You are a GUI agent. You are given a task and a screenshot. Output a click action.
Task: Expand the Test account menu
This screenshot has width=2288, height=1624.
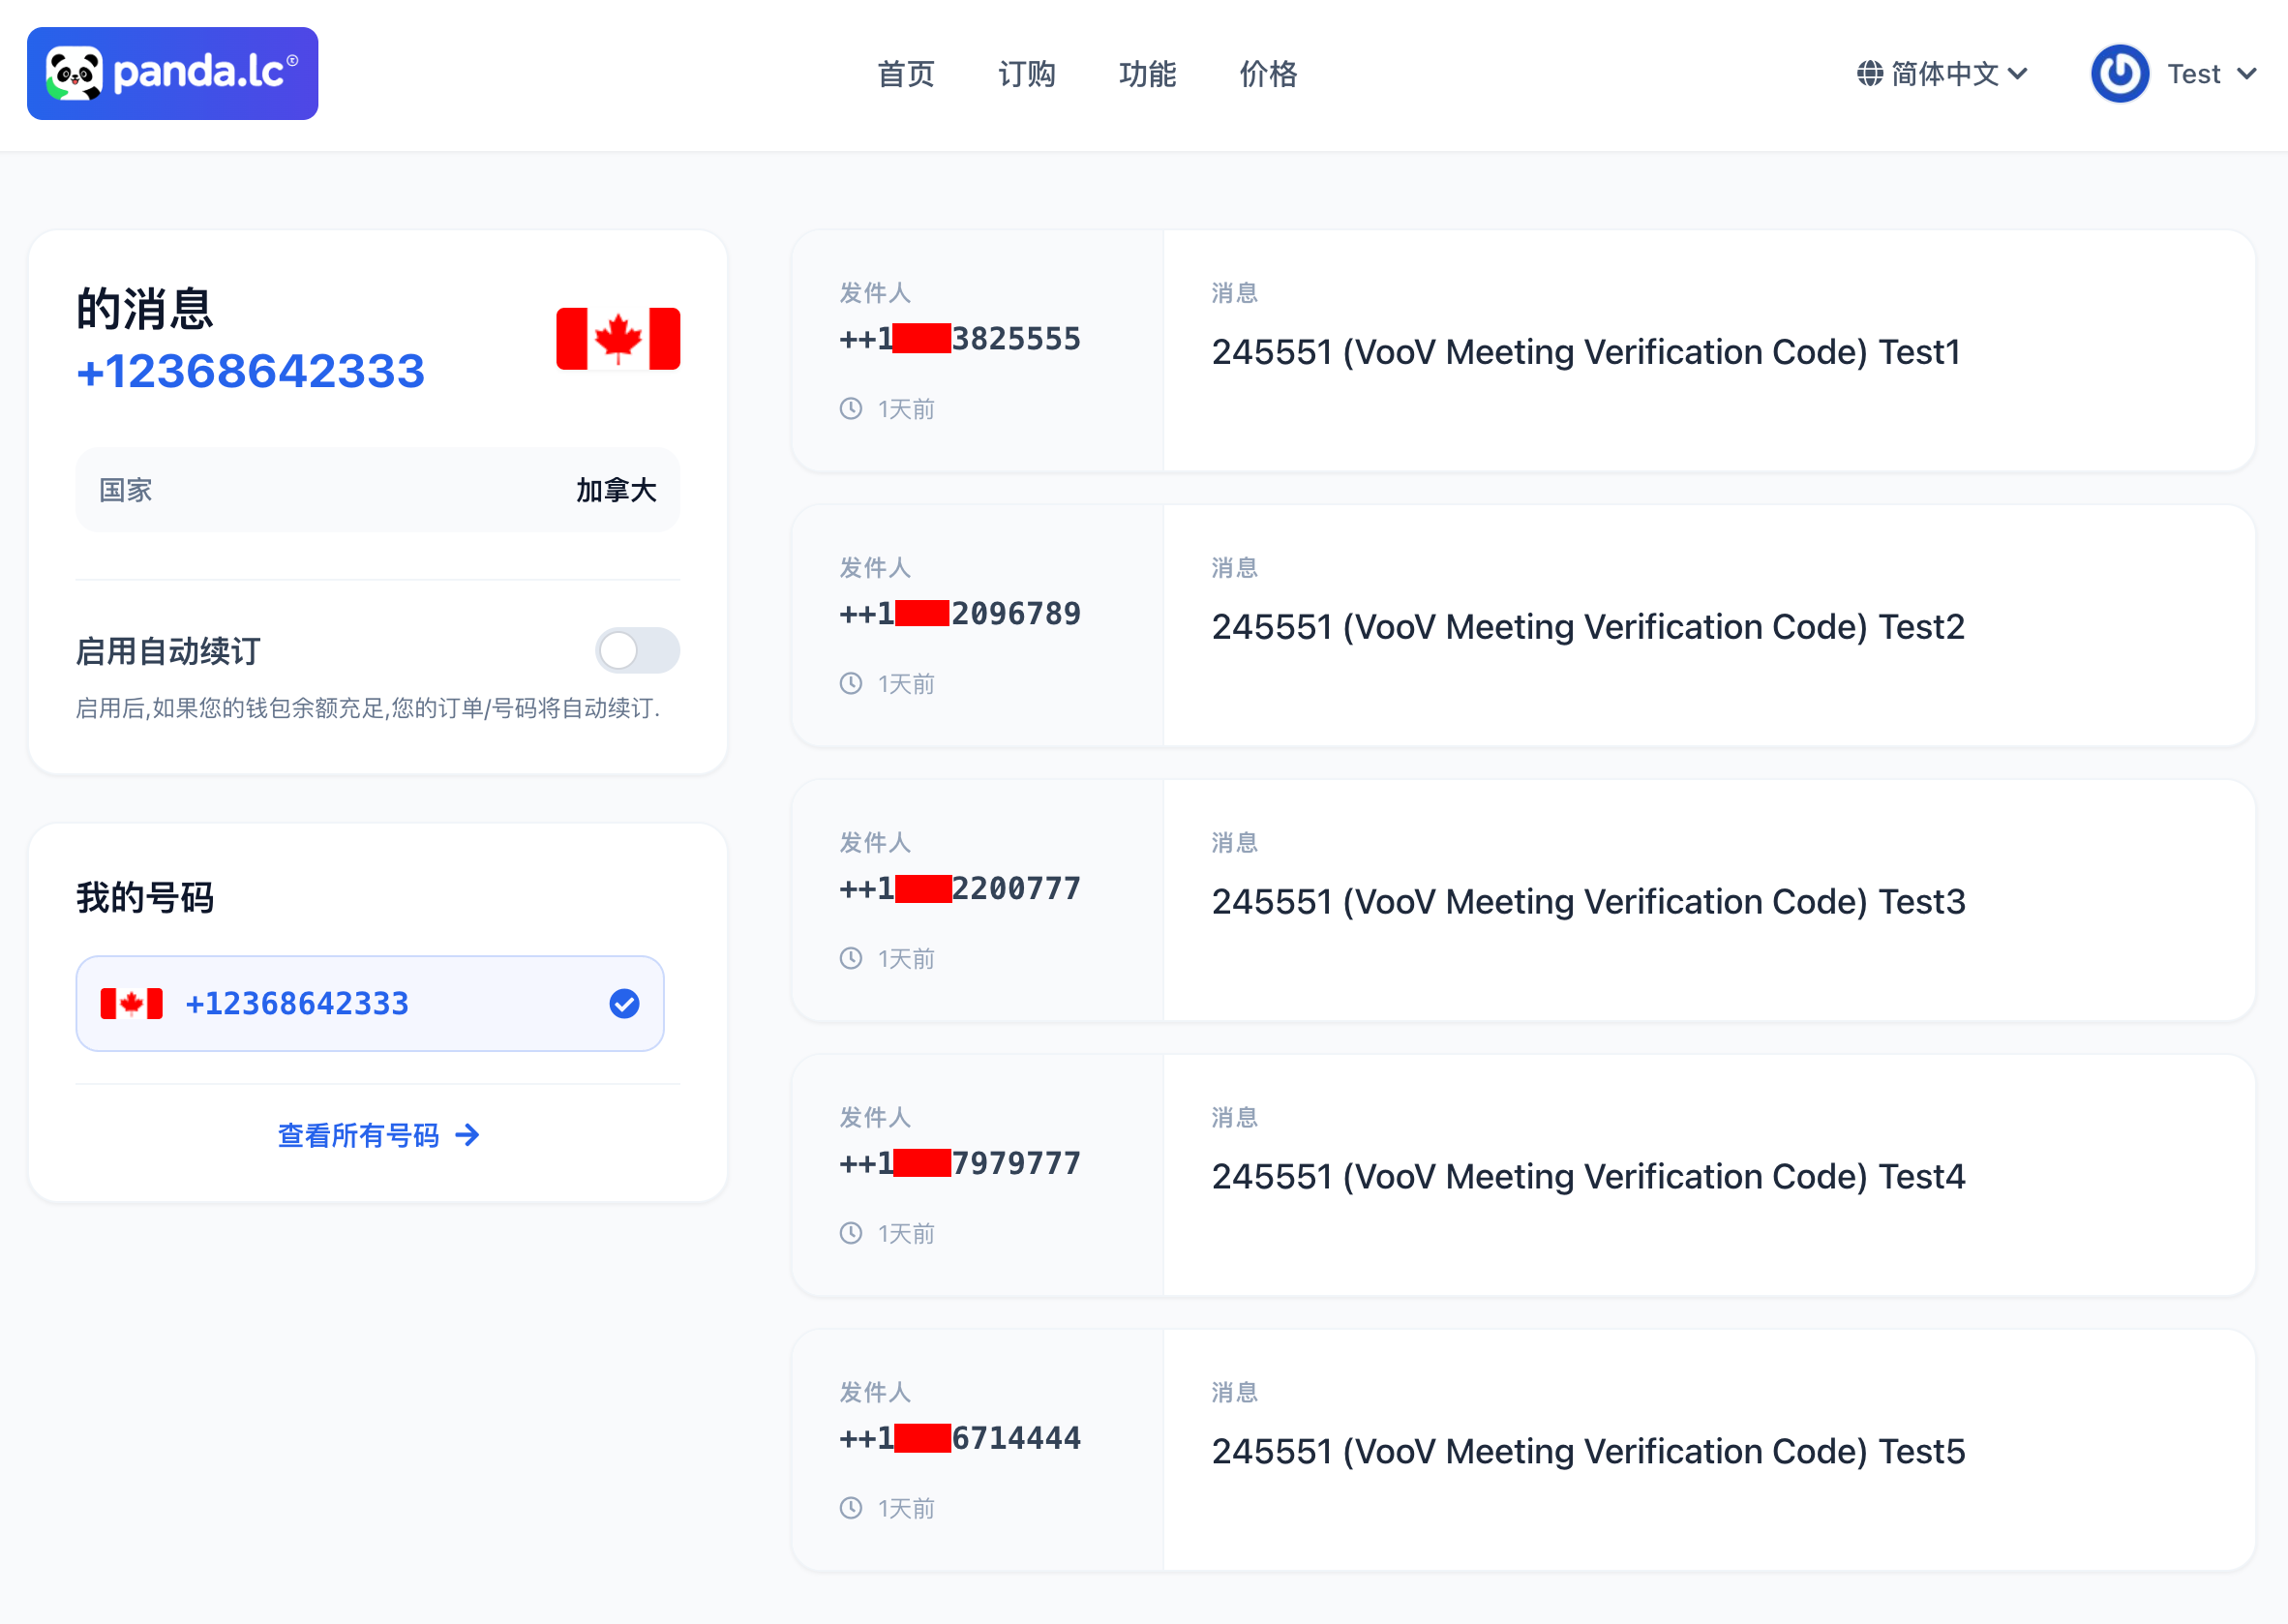tap(2195, 74)
